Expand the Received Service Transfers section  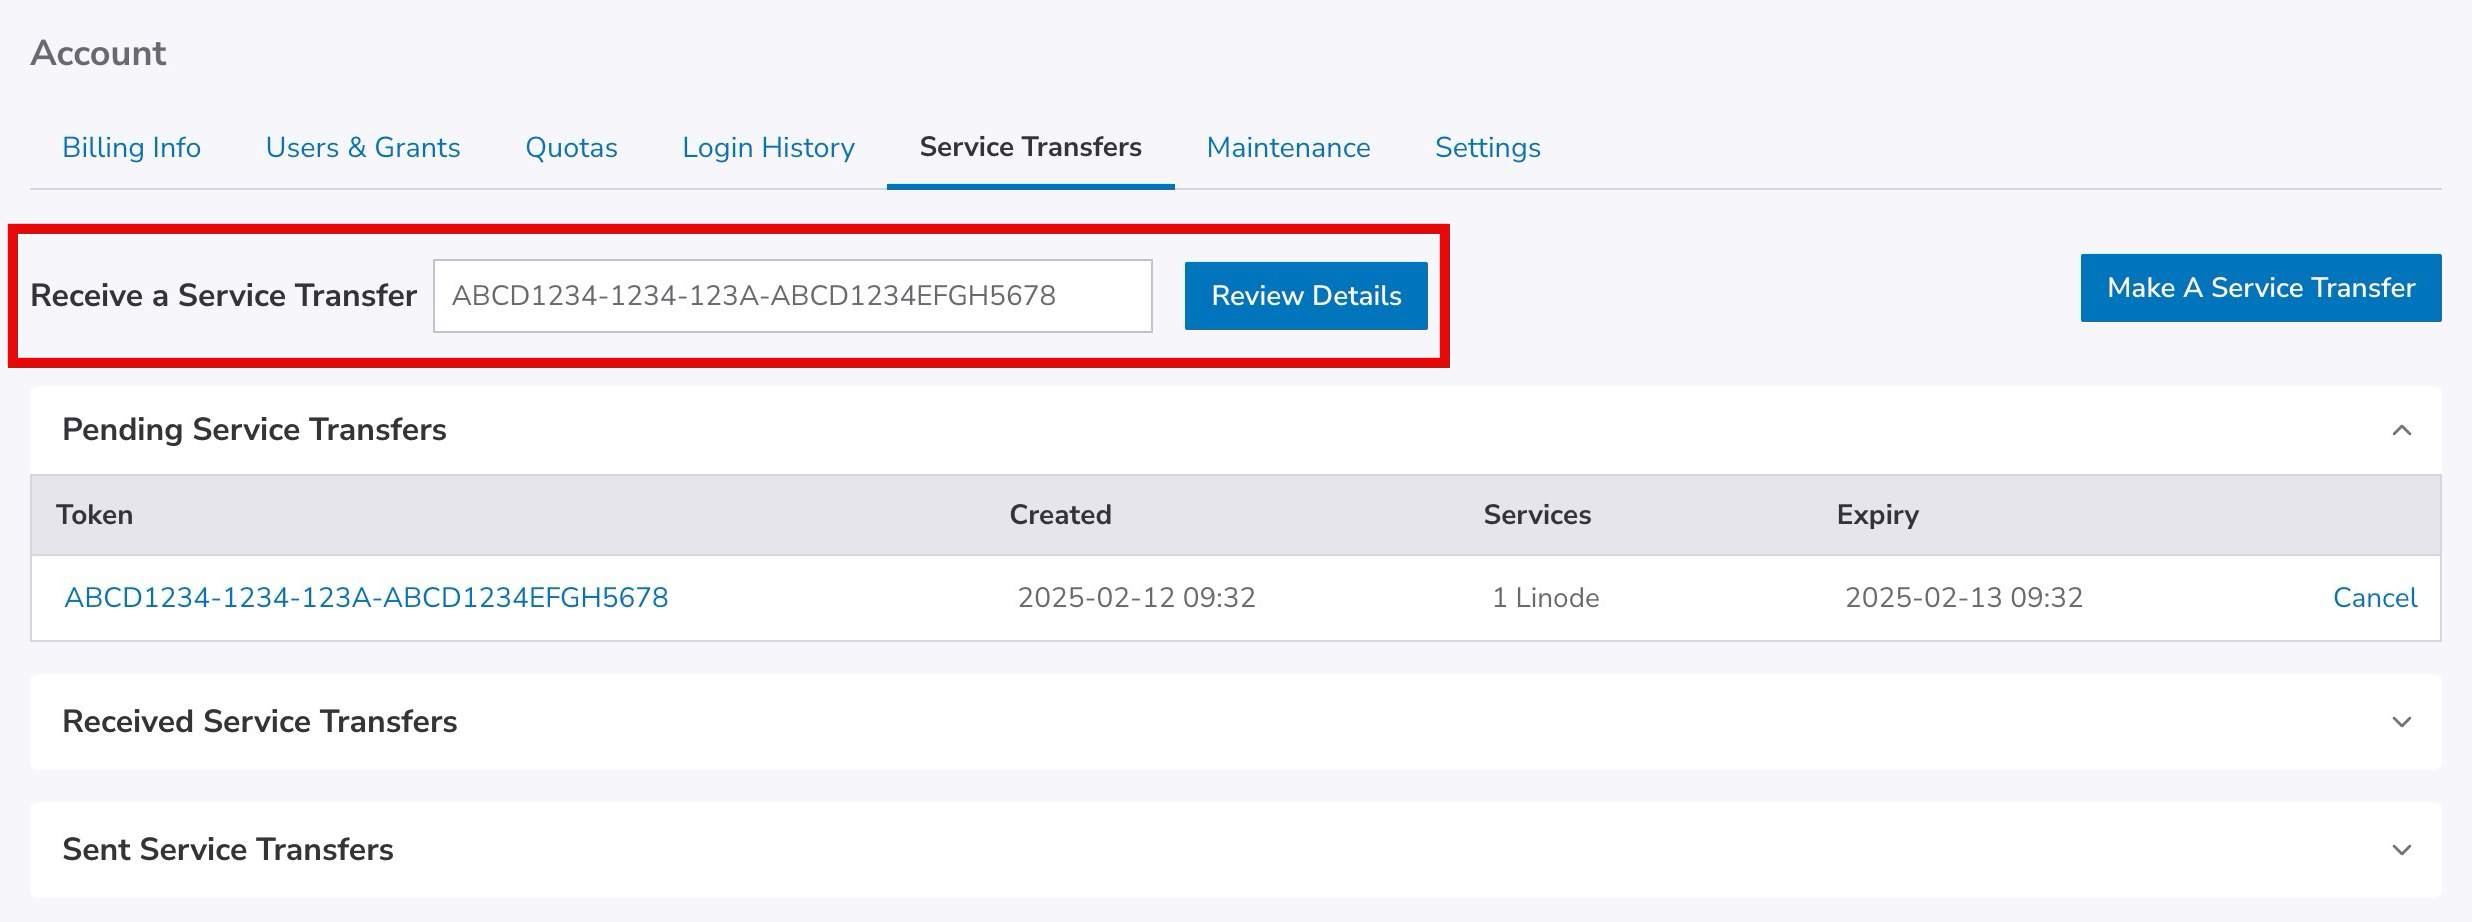point(2401,722)
